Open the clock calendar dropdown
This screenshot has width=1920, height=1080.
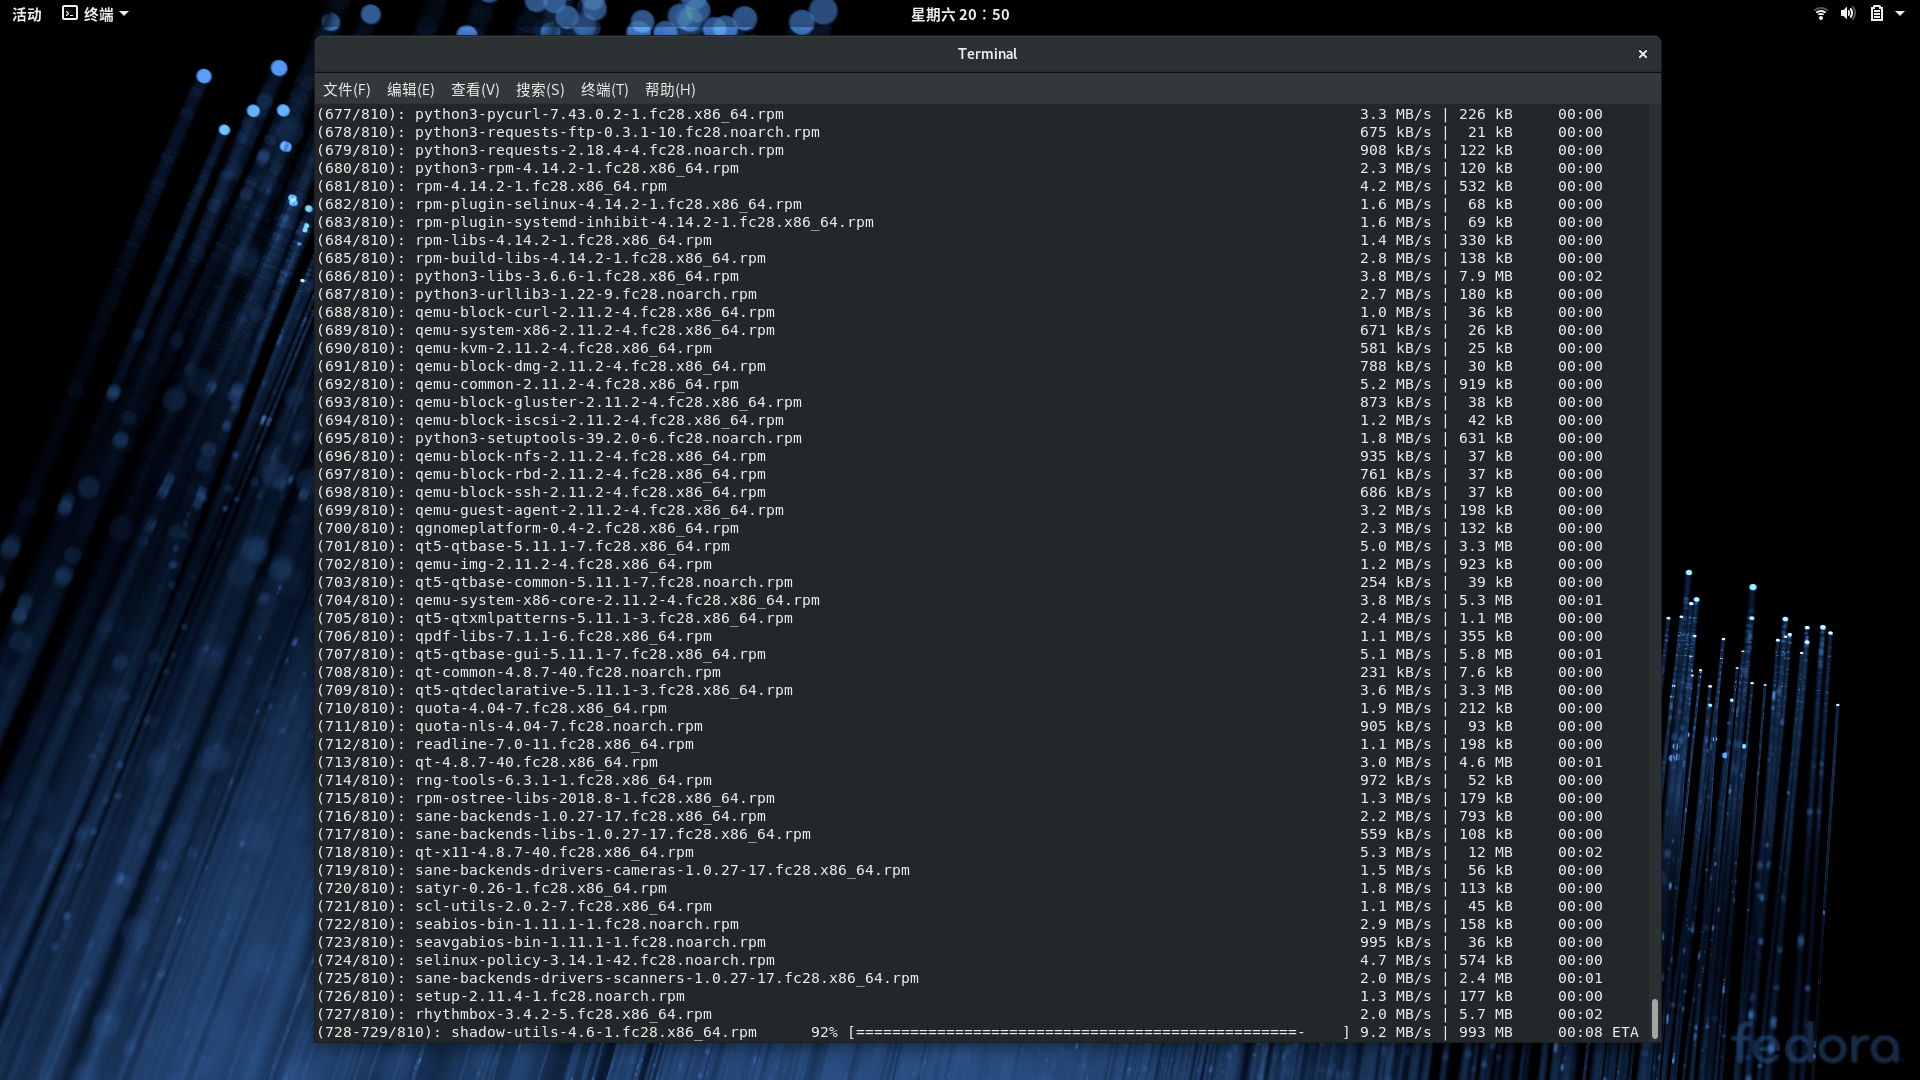pos(959,14)
